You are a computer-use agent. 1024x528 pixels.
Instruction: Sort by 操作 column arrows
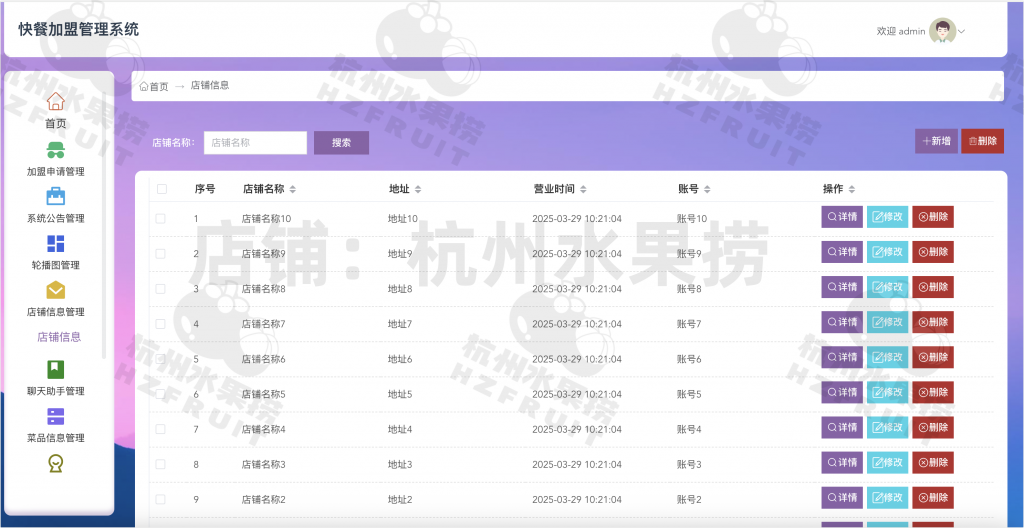point(852,190)
